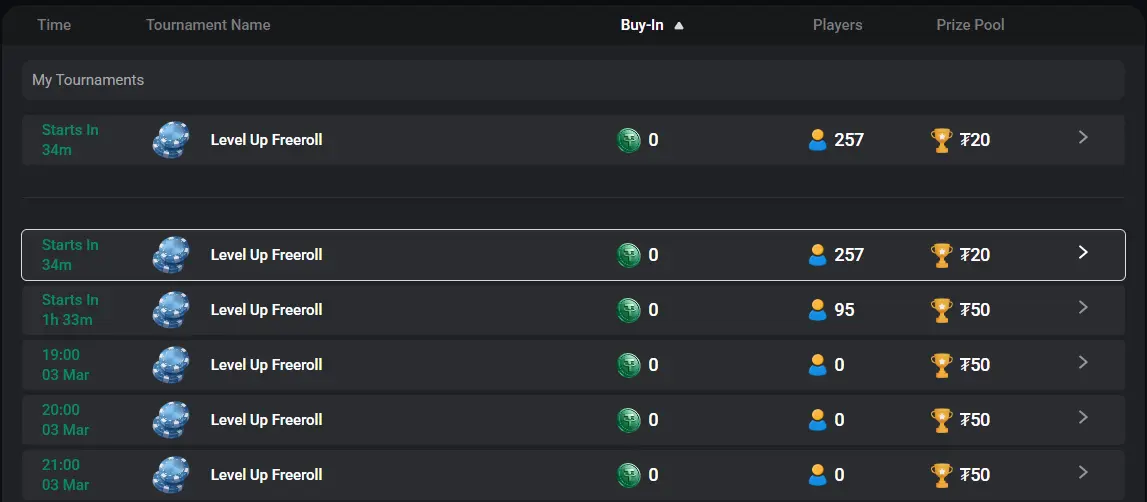Select the Starts In 1h 33m time text
1147x502 pixels.
[70, 310]
